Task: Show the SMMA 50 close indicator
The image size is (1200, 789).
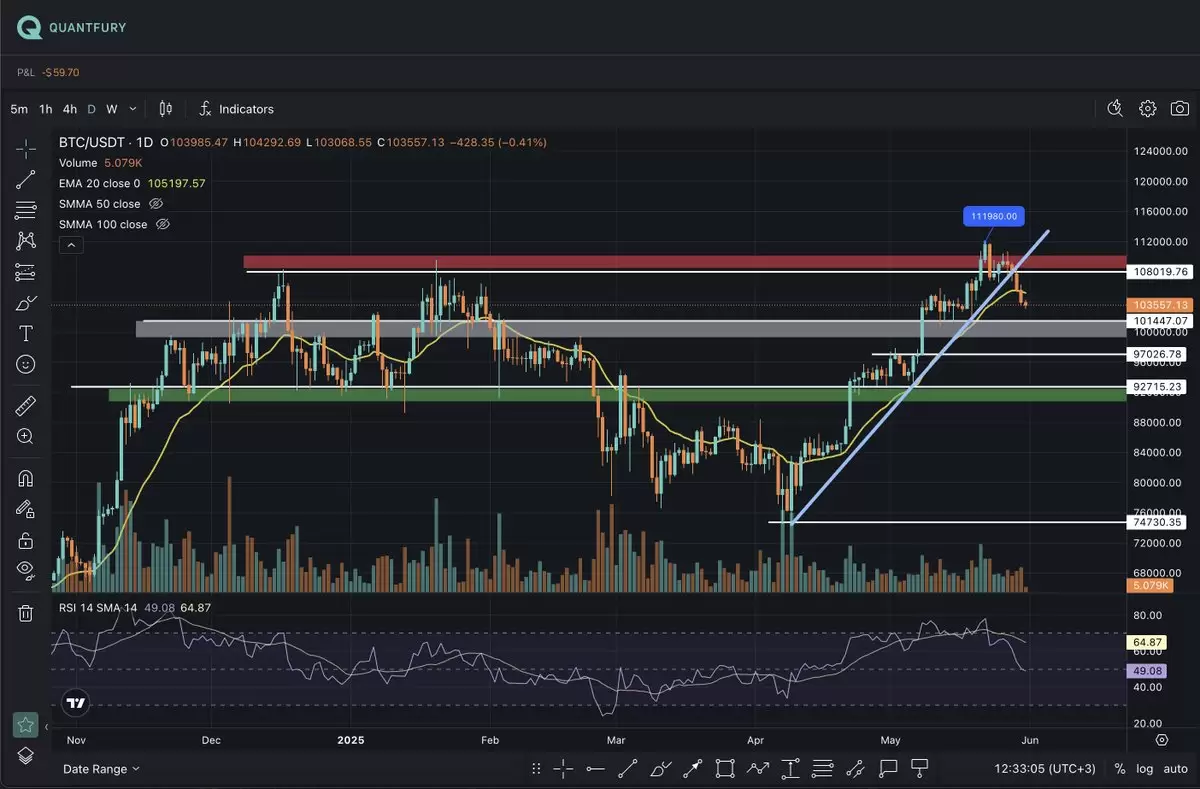Action: click(x=155, y=204)
